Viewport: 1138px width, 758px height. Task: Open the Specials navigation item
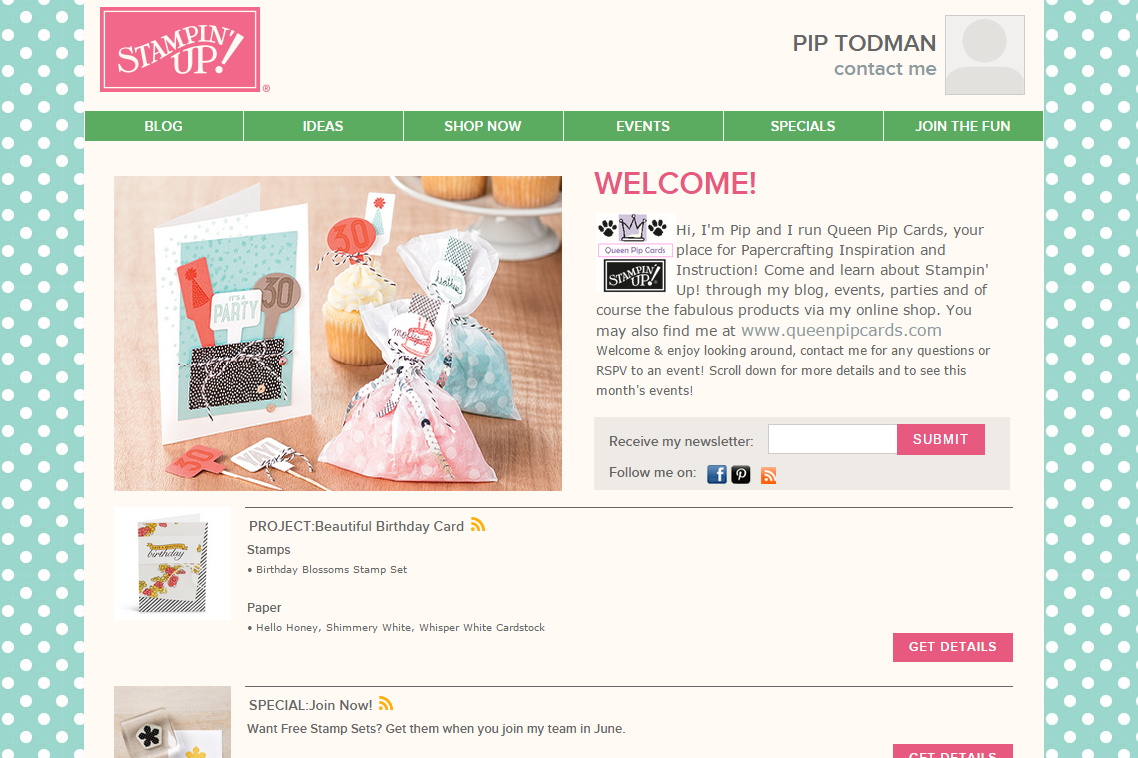[x=803, y=126]
